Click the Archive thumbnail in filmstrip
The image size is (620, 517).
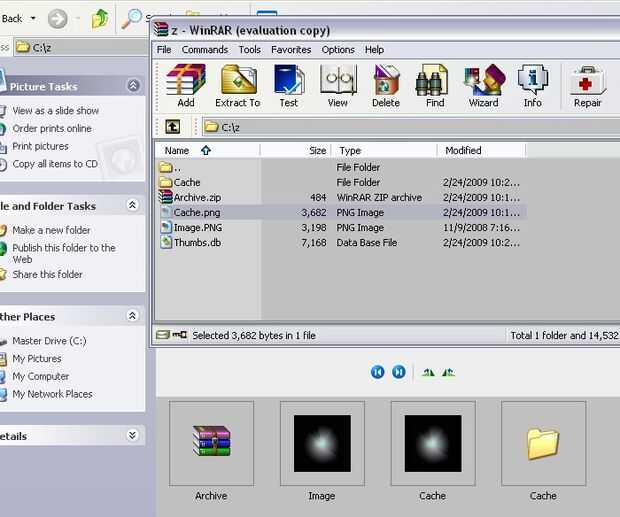pos(211,443)
